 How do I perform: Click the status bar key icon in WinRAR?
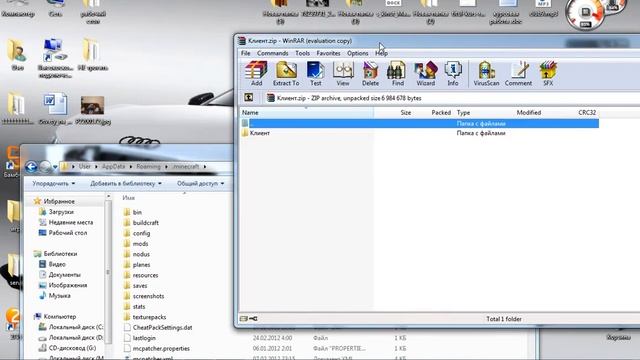click(253, 318)
